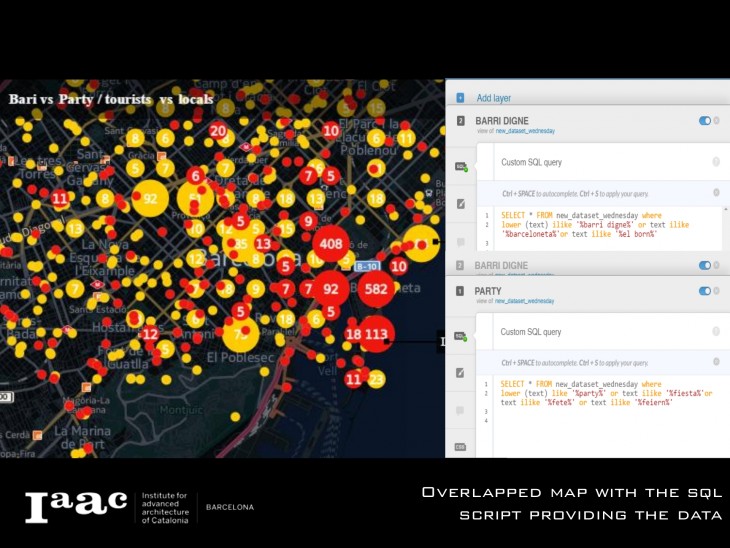
Task: Dismiss the autocomplete hint in BARRI DIGNE editor
Action: pos(716,192)
